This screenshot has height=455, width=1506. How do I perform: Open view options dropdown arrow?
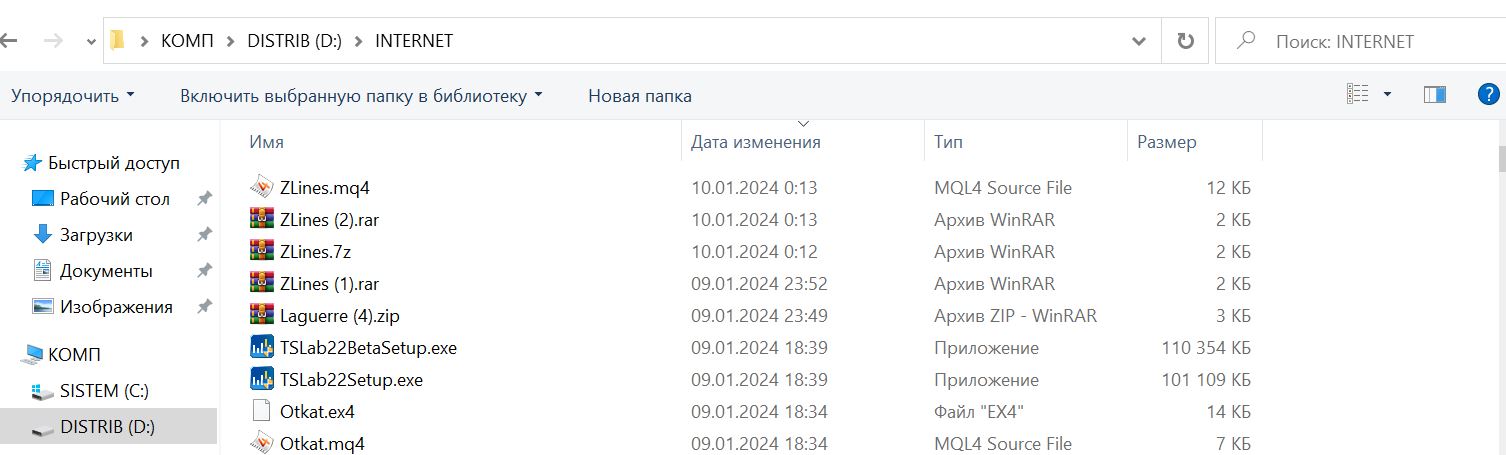[1387, 95]
